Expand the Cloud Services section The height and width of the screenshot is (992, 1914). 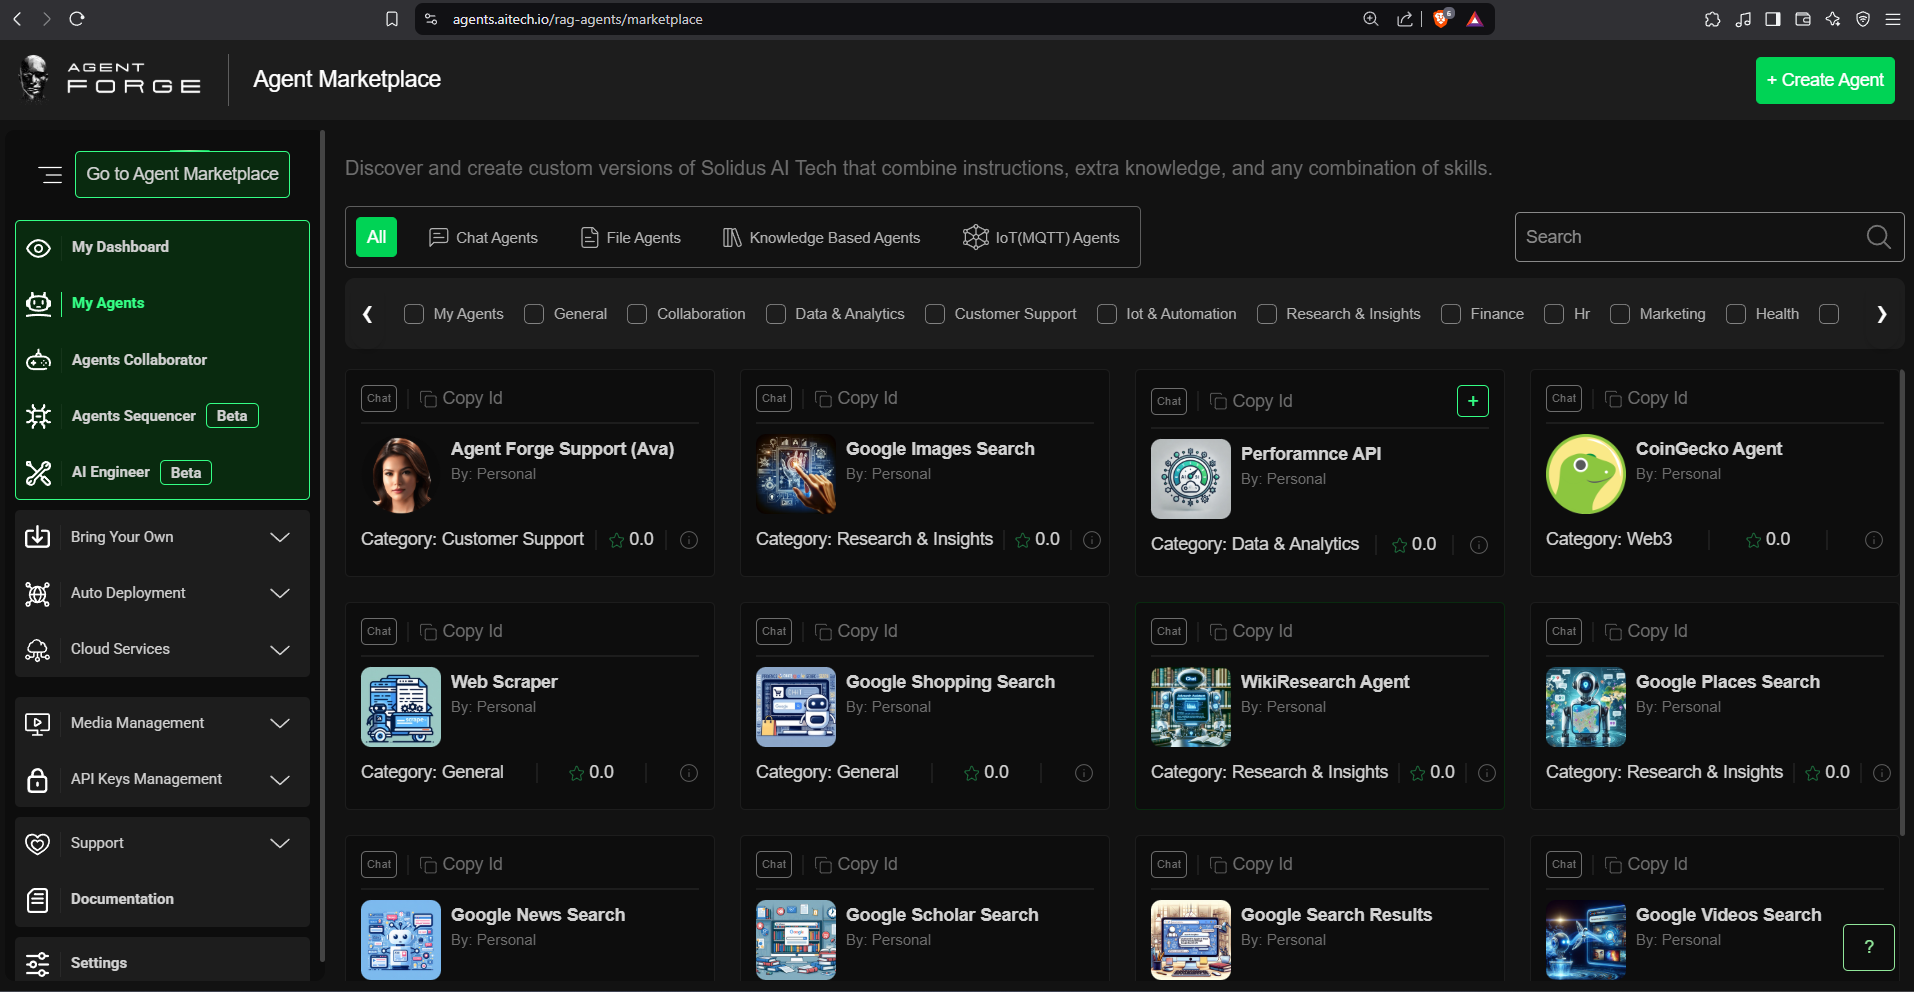162,650
